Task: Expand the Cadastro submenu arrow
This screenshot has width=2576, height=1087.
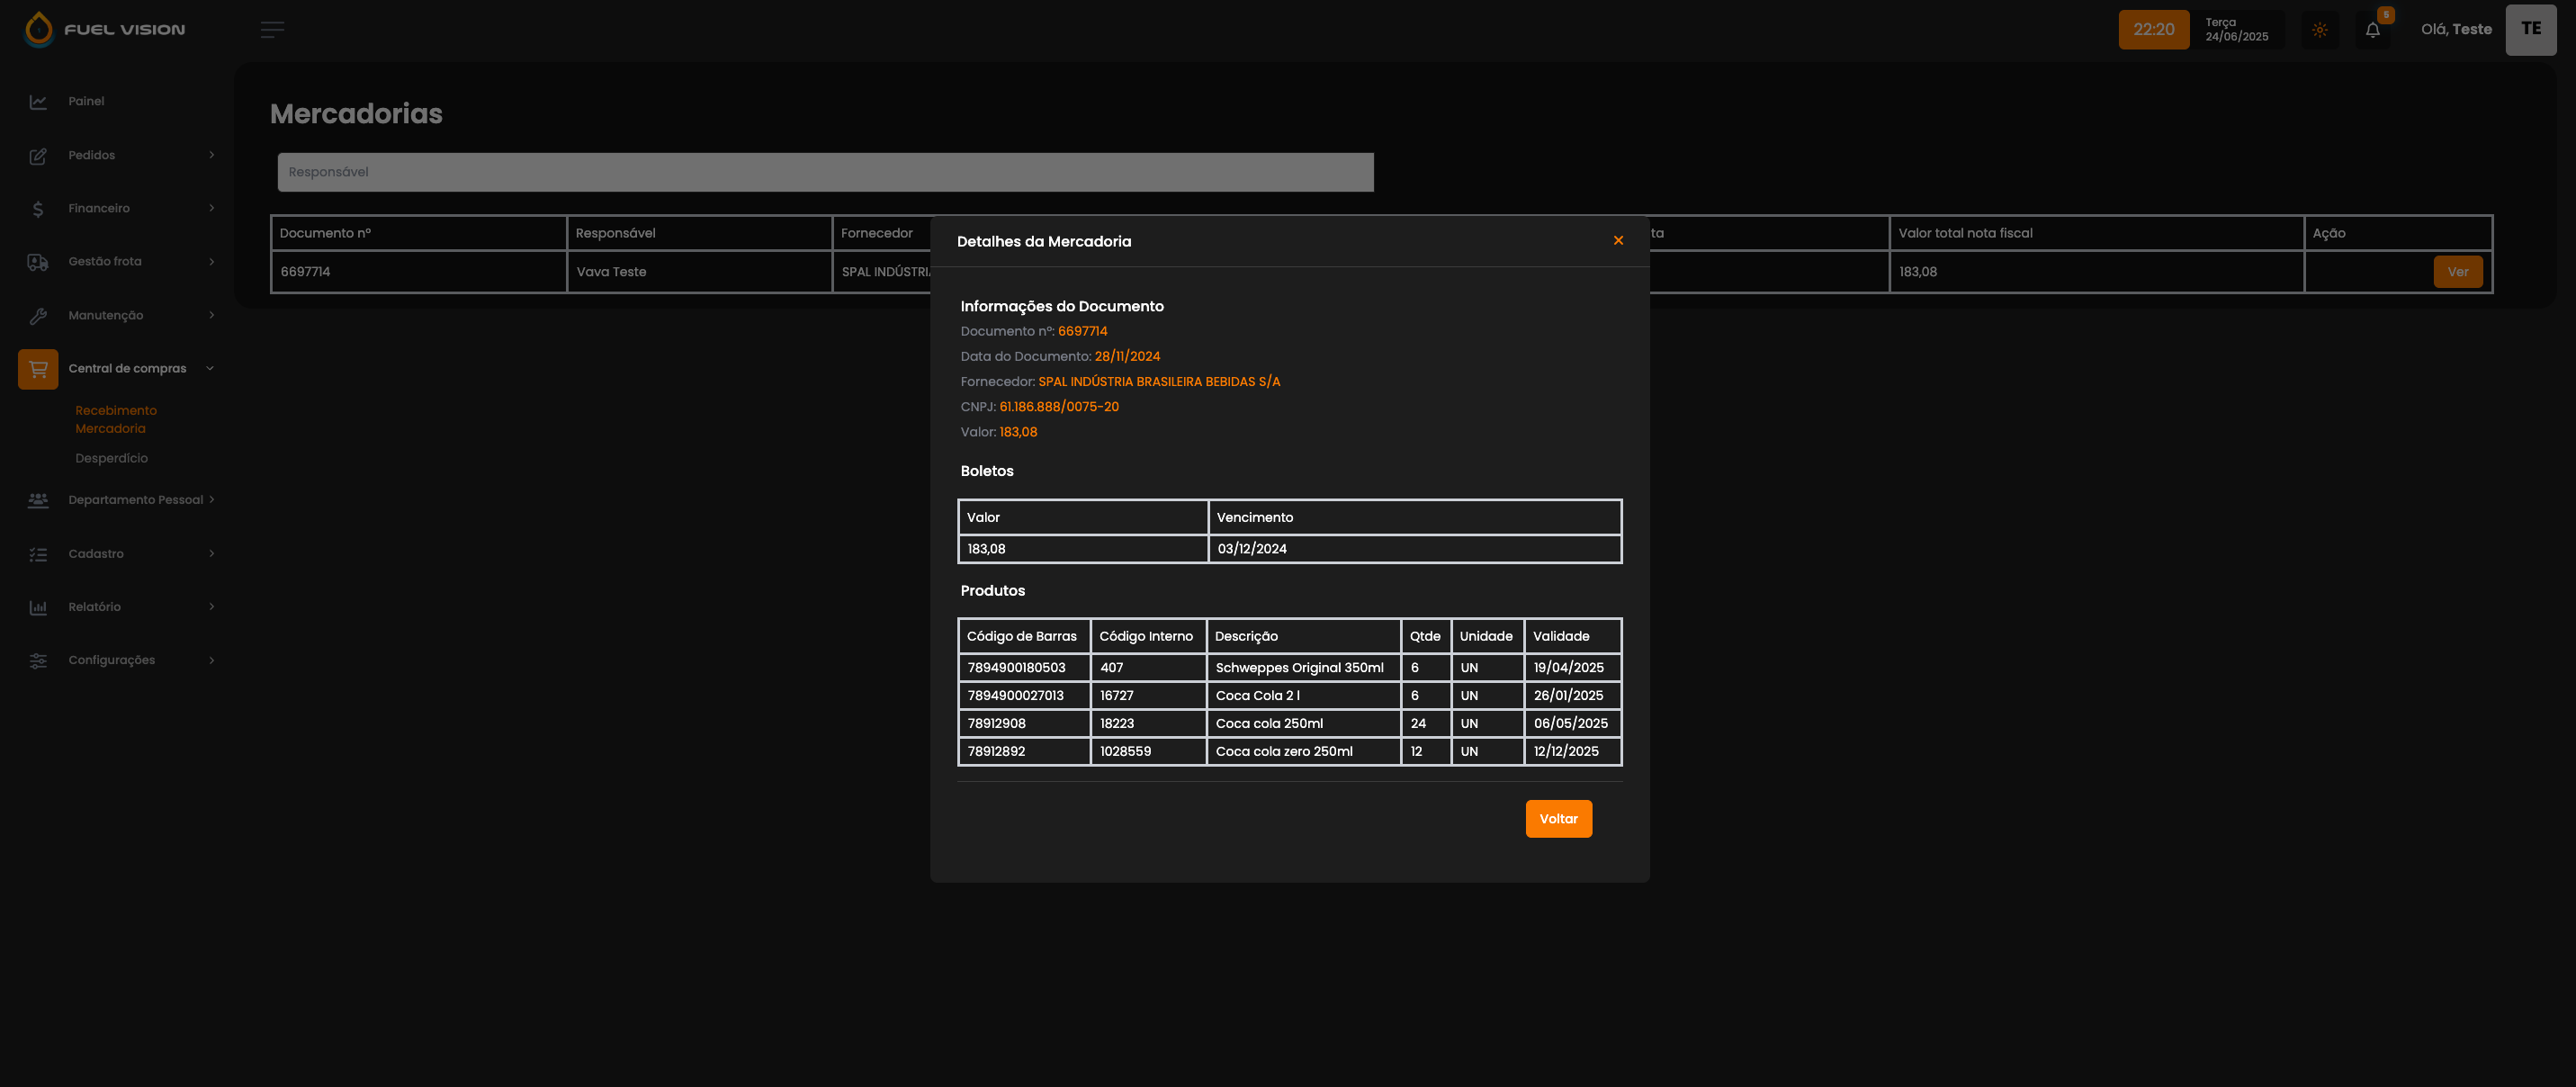Action: (211, 554)
